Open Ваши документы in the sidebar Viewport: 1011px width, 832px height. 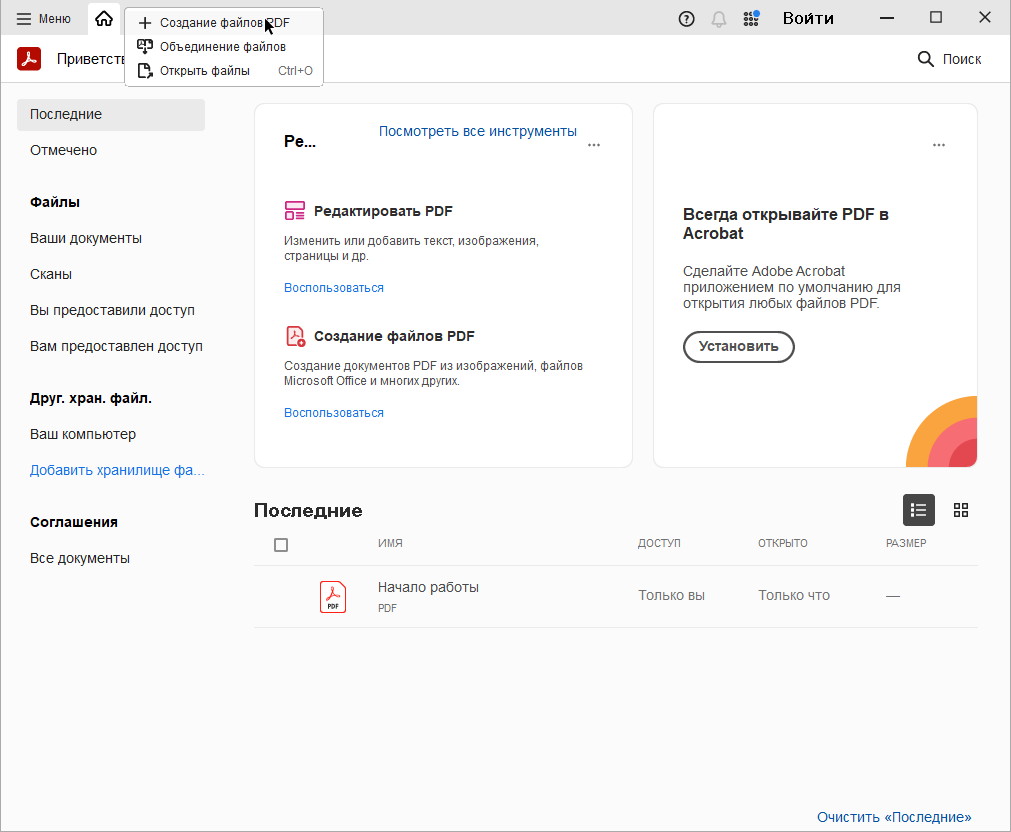tap(86, 239)
